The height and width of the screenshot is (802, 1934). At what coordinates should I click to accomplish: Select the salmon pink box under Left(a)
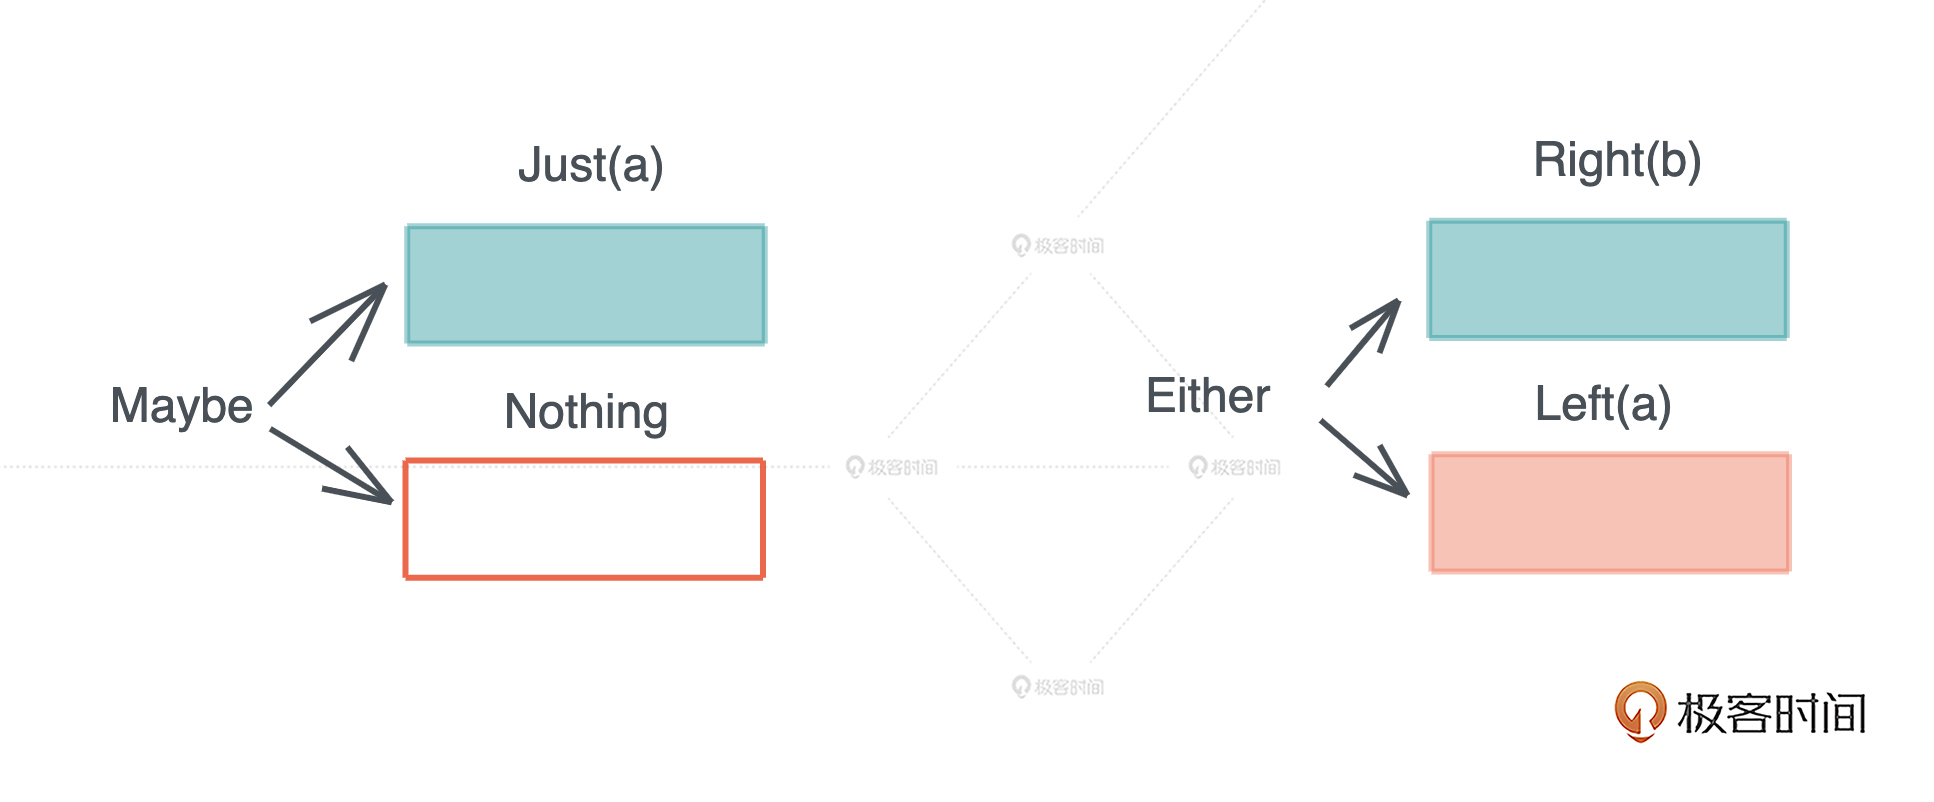(x=1610, y=513)
